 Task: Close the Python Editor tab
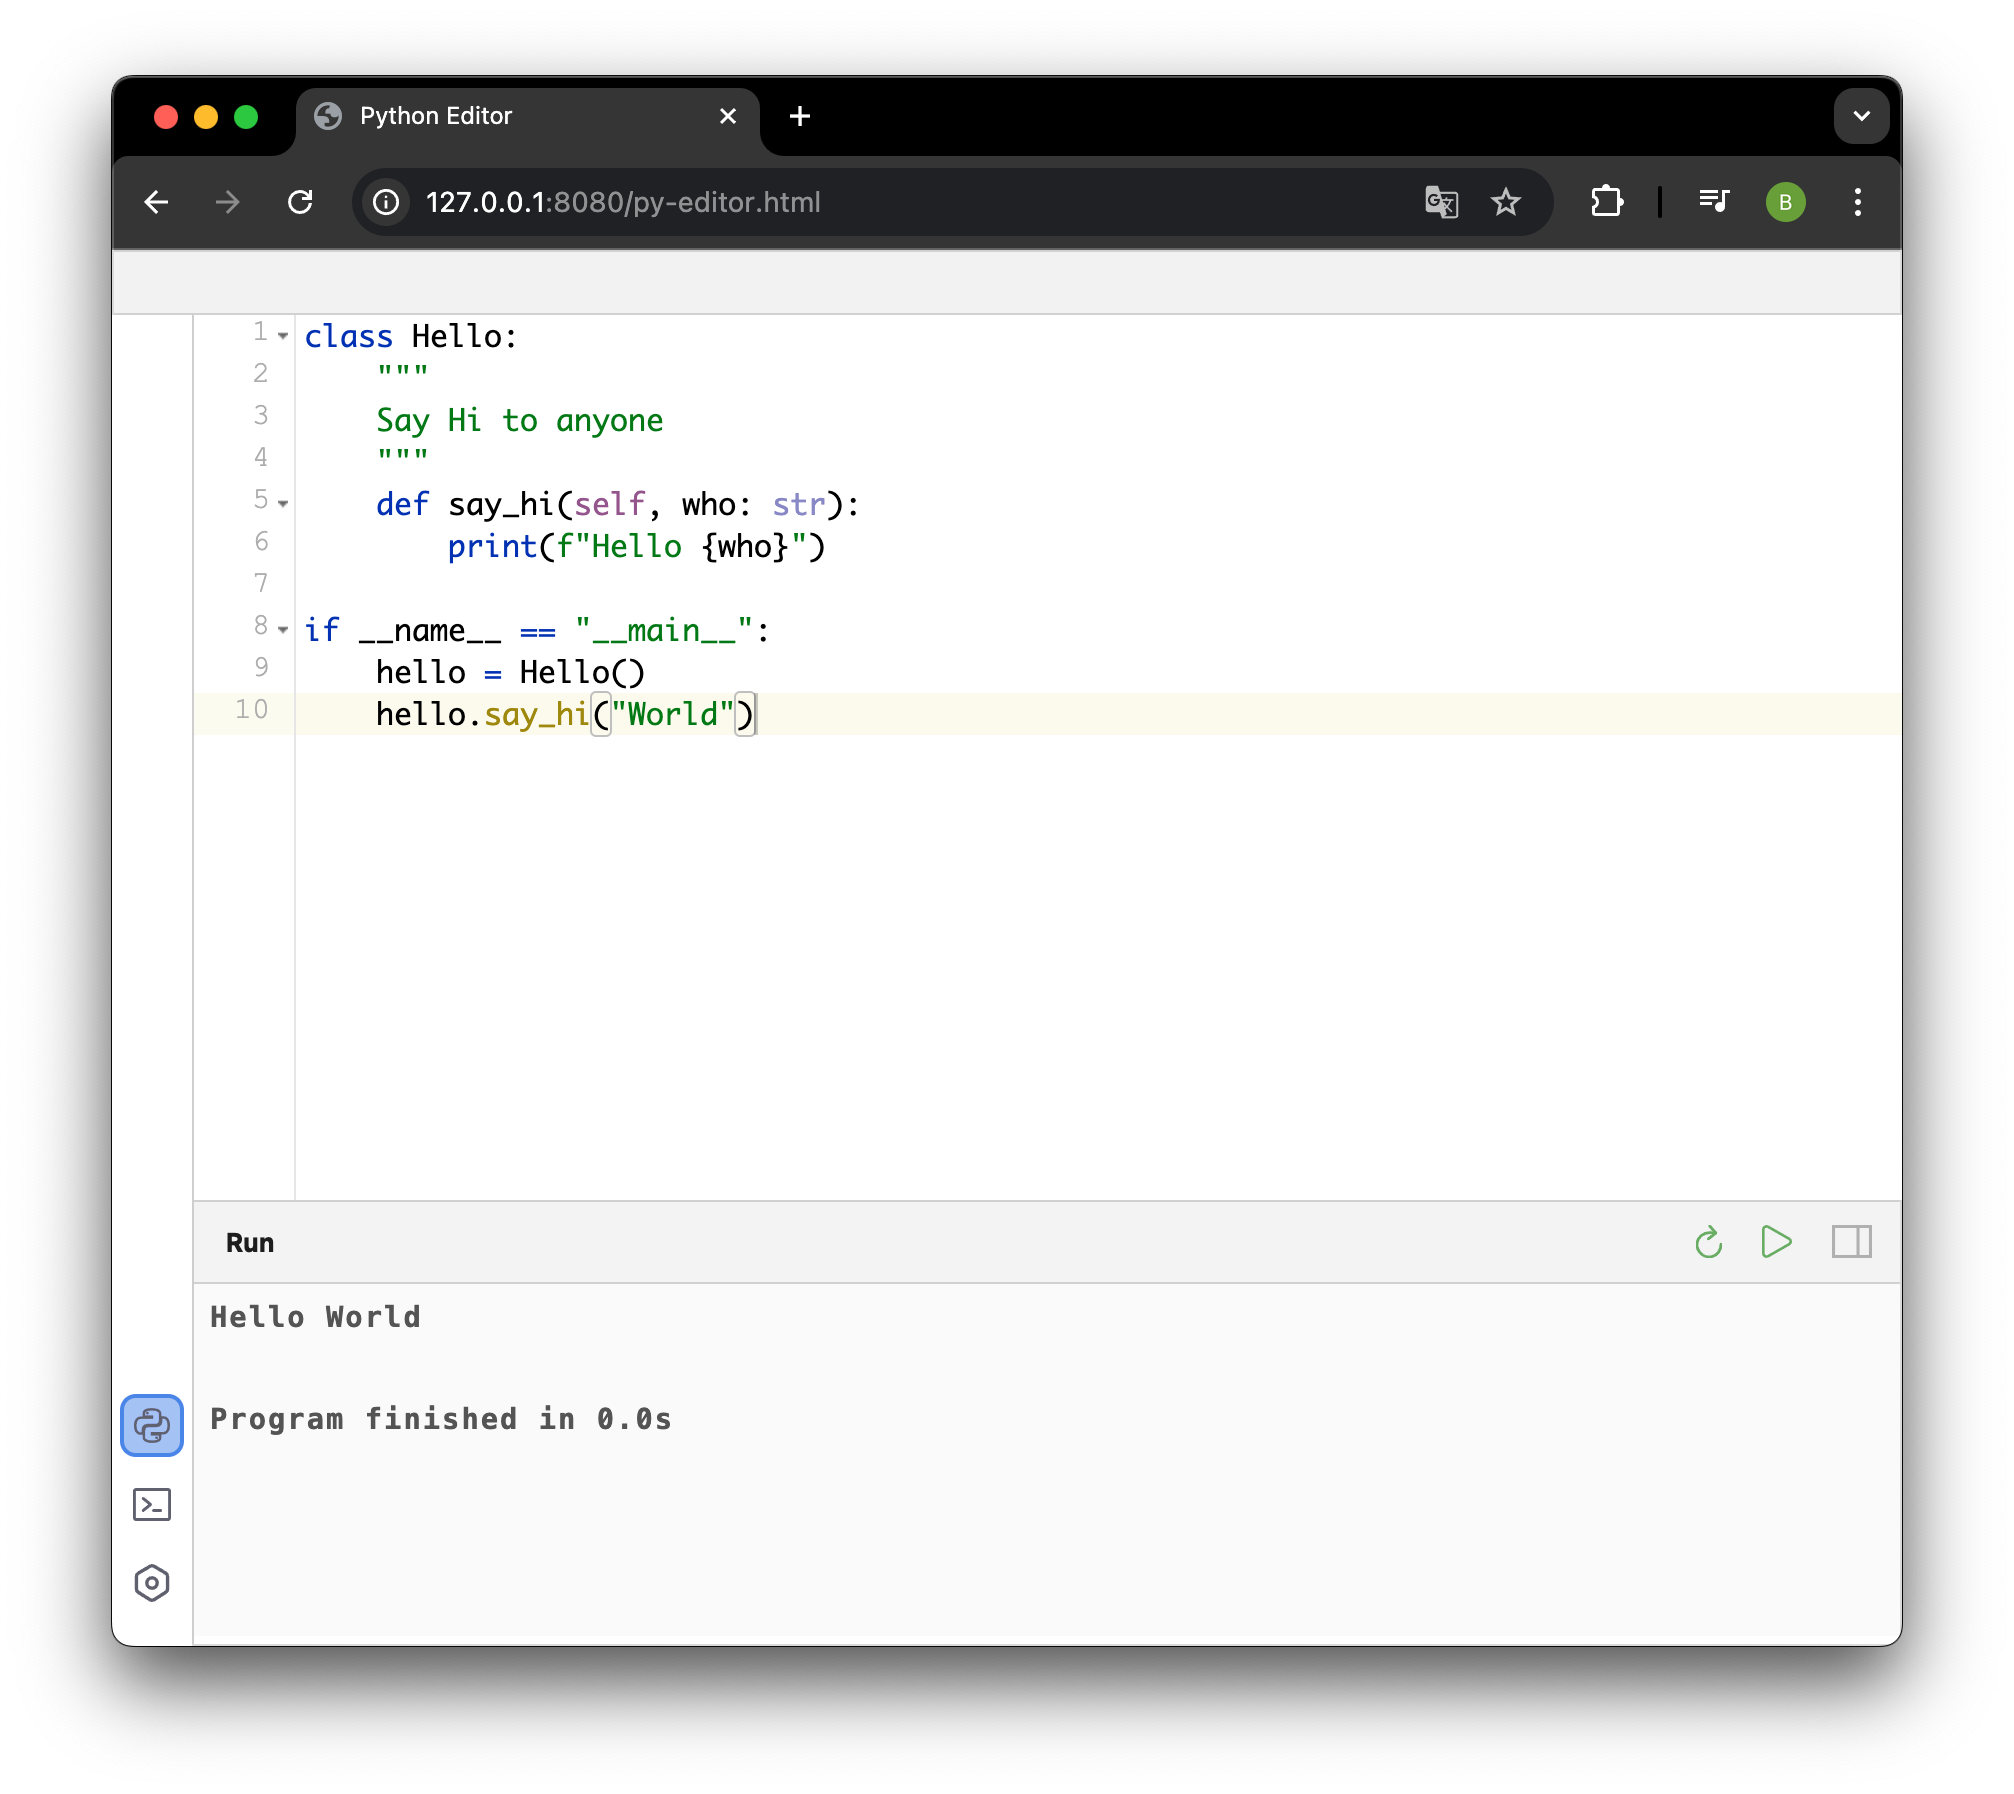[728, 116]
